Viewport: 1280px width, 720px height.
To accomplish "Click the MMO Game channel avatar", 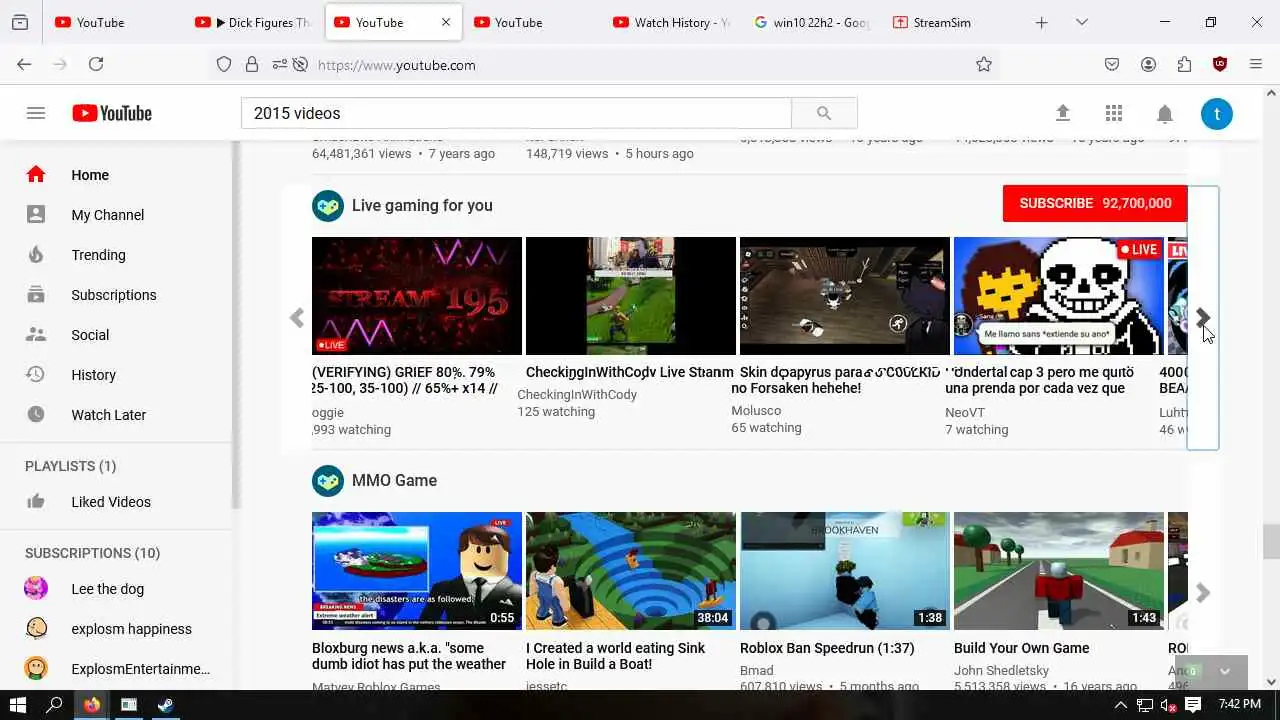I will point(328,481).
